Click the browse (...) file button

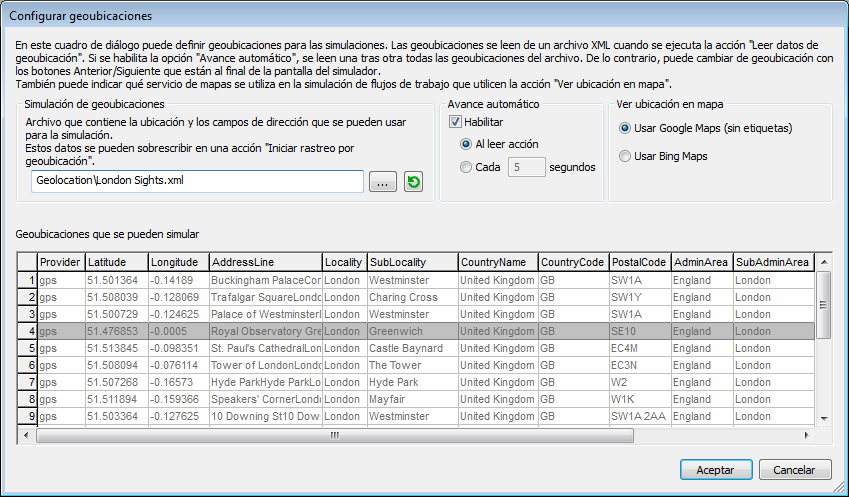pyautogui.click(x=383, y=182)
